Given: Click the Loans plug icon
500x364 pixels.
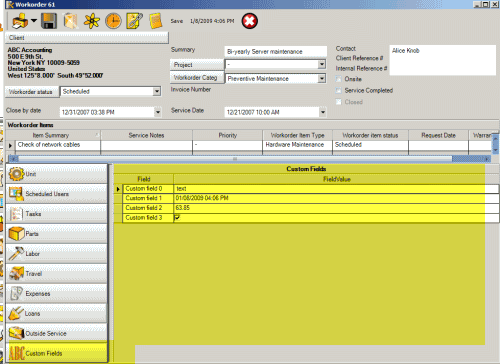Looking at the screenshot, I should click(x=16, y=313).
